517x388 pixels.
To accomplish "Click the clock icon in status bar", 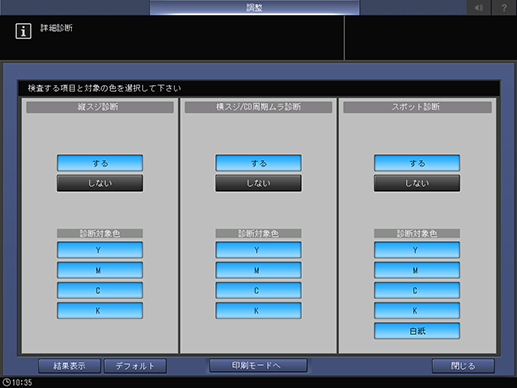I will 6,382.
